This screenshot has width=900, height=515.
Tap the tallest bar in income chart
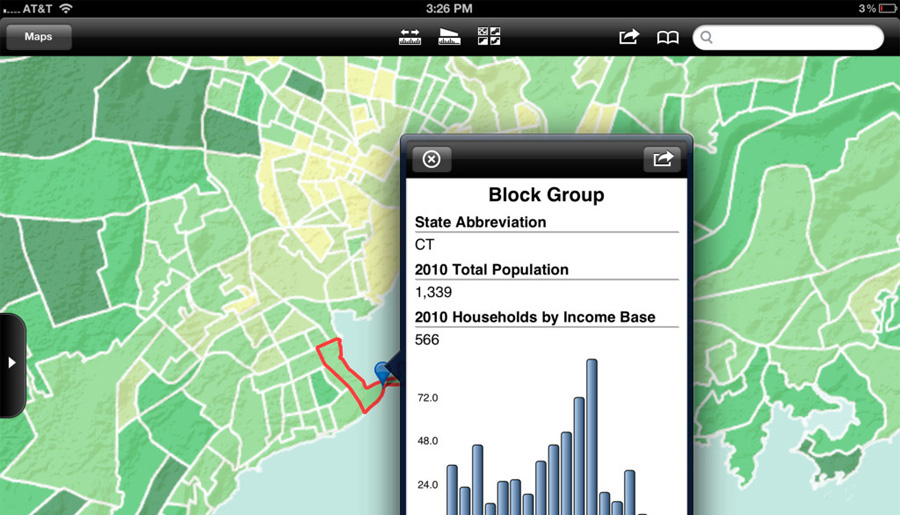tap(592, 437)
